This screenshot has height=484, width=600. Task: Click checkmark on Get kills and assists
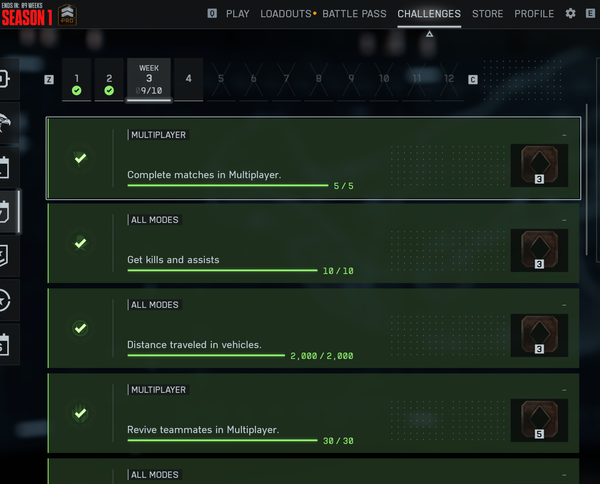click(x=81, y=243)
